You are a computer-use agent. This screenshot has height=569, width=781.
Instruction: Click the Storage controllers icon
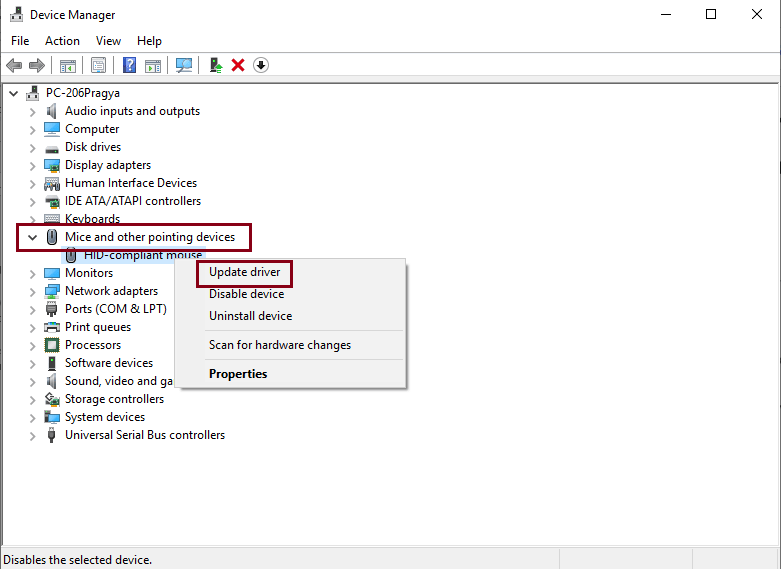point(52,399)
